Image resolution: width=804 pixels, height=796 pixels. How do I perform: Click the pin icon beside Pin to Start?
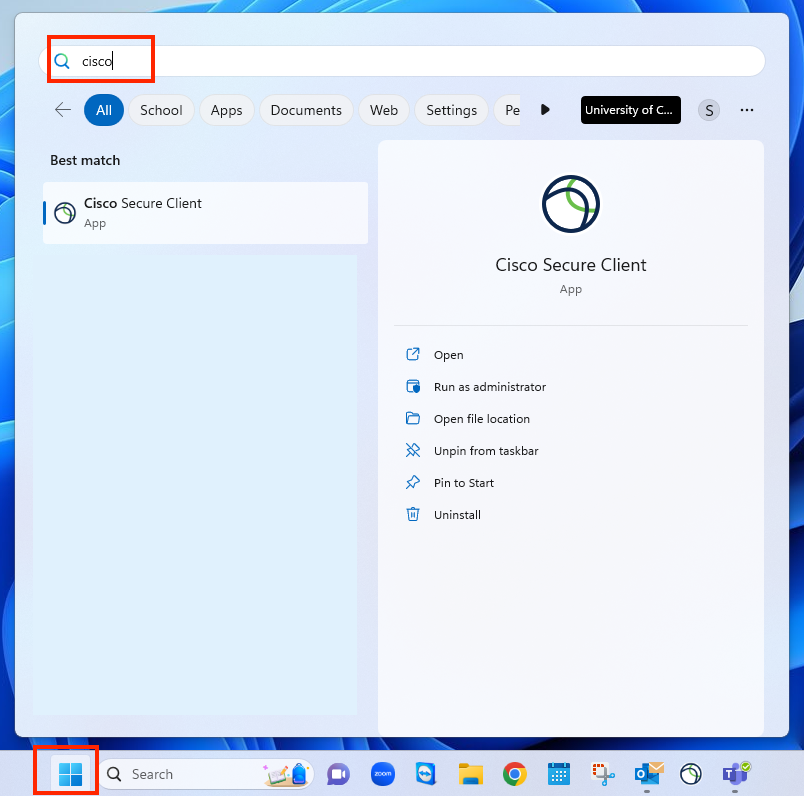413,482
